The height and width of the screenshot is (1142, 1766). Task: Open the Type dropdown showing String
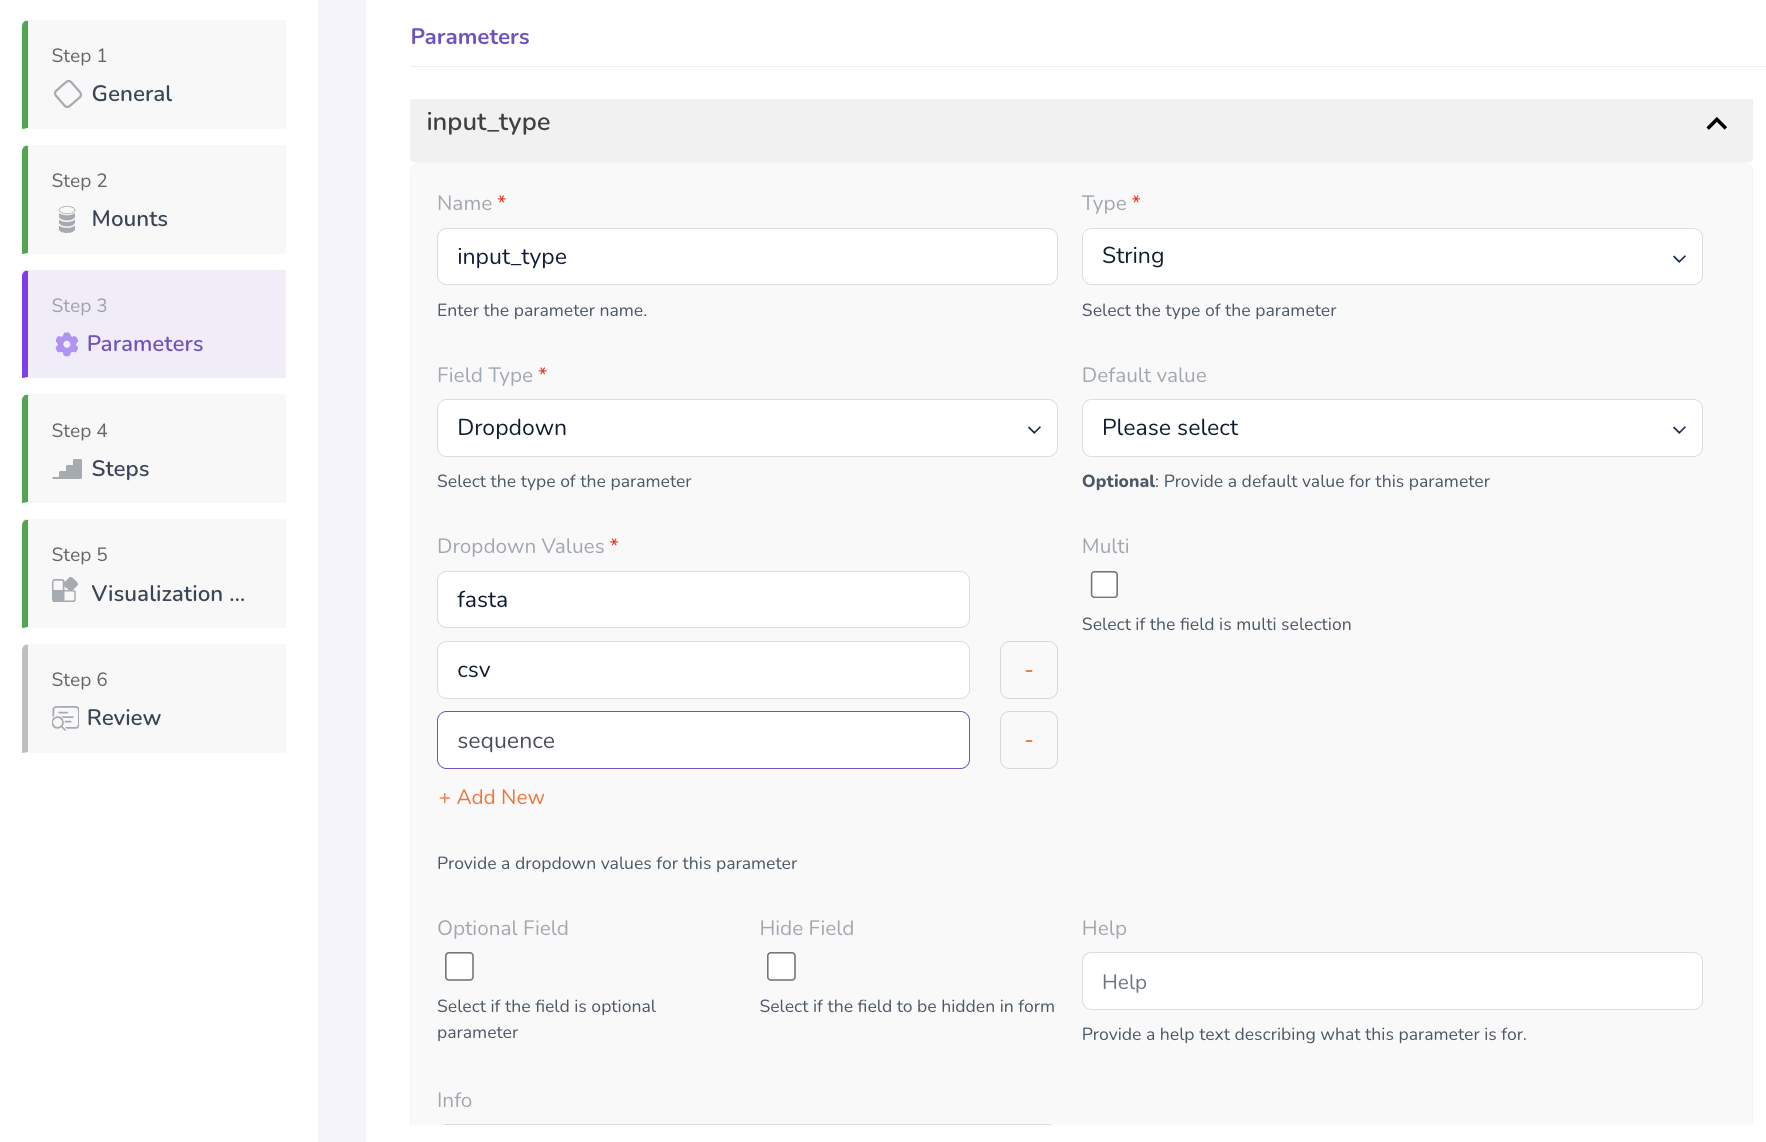1391,257
